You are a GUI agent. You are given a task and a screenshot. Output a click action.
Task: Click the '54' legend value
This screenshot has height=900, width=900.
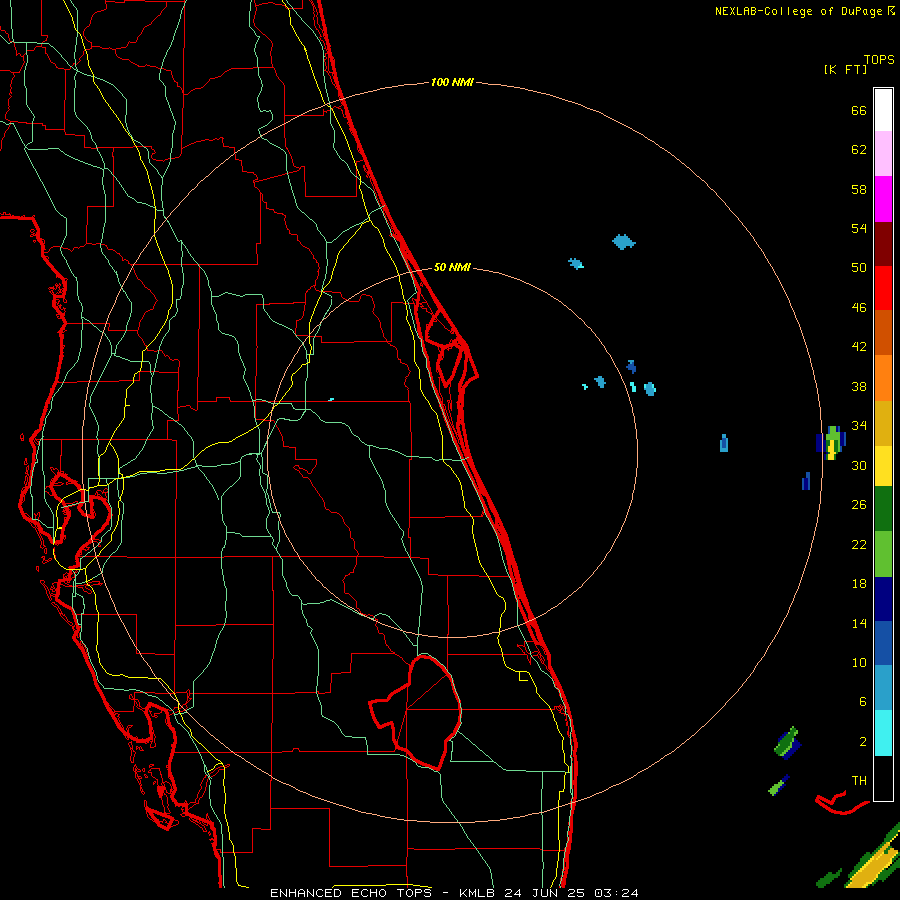pyautogui.click(x=859, y=228)
